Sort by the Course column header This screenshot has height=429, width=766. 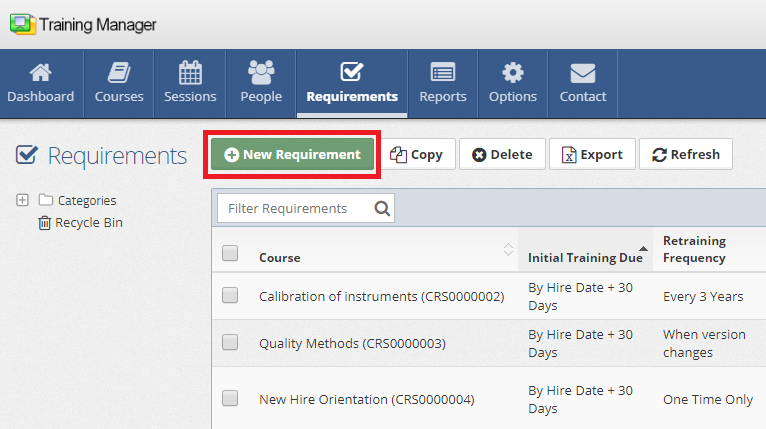point(279,257)
